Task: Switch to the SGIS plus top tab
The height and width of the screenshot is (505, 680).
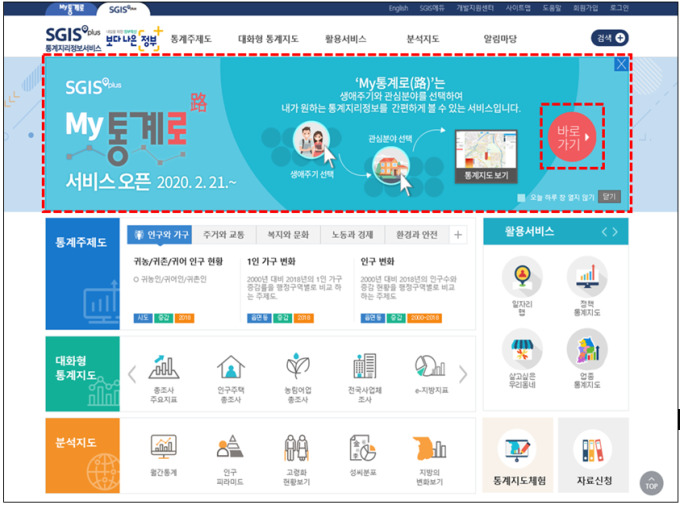Action: coord(123,9)
